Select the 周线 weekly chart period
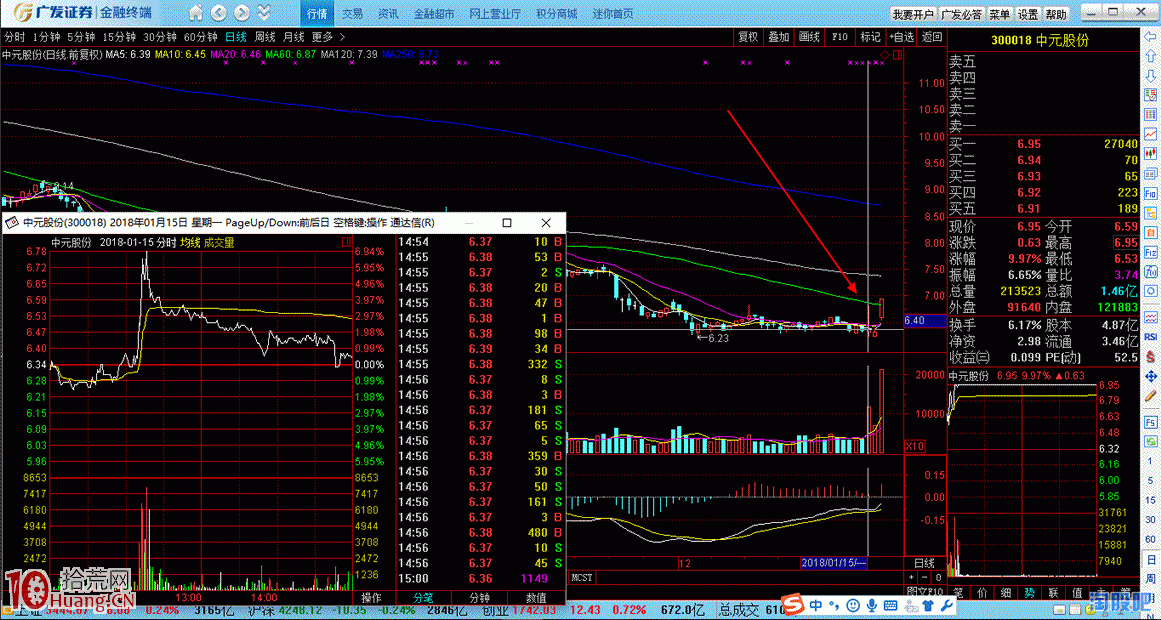The image size is (1161, 620). tap(265, 37)
